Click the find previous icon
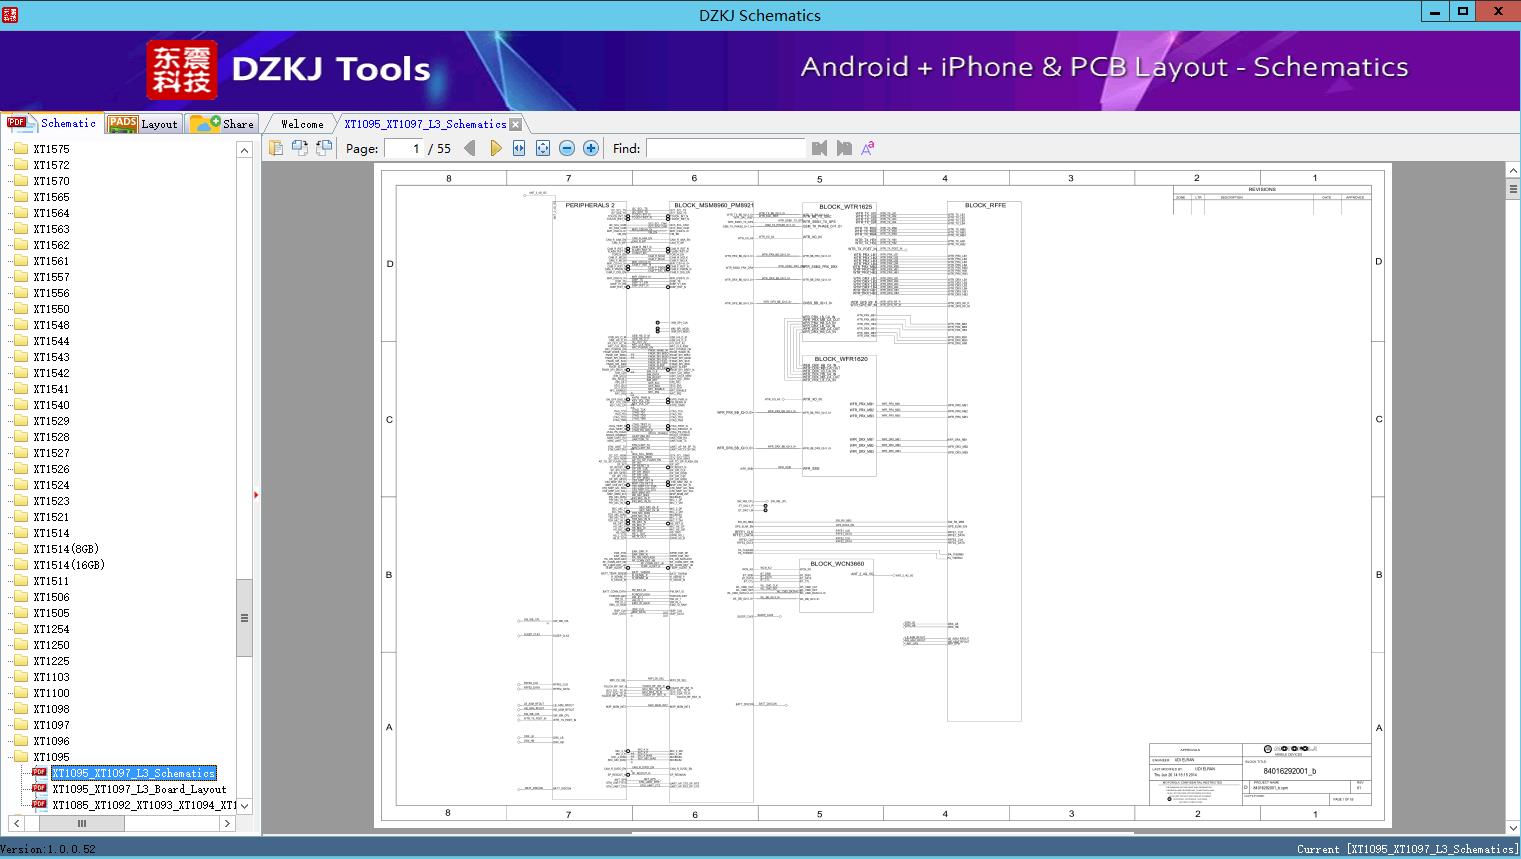The width and height of the screenshot is (1521, 859). [x=820, y=148]
